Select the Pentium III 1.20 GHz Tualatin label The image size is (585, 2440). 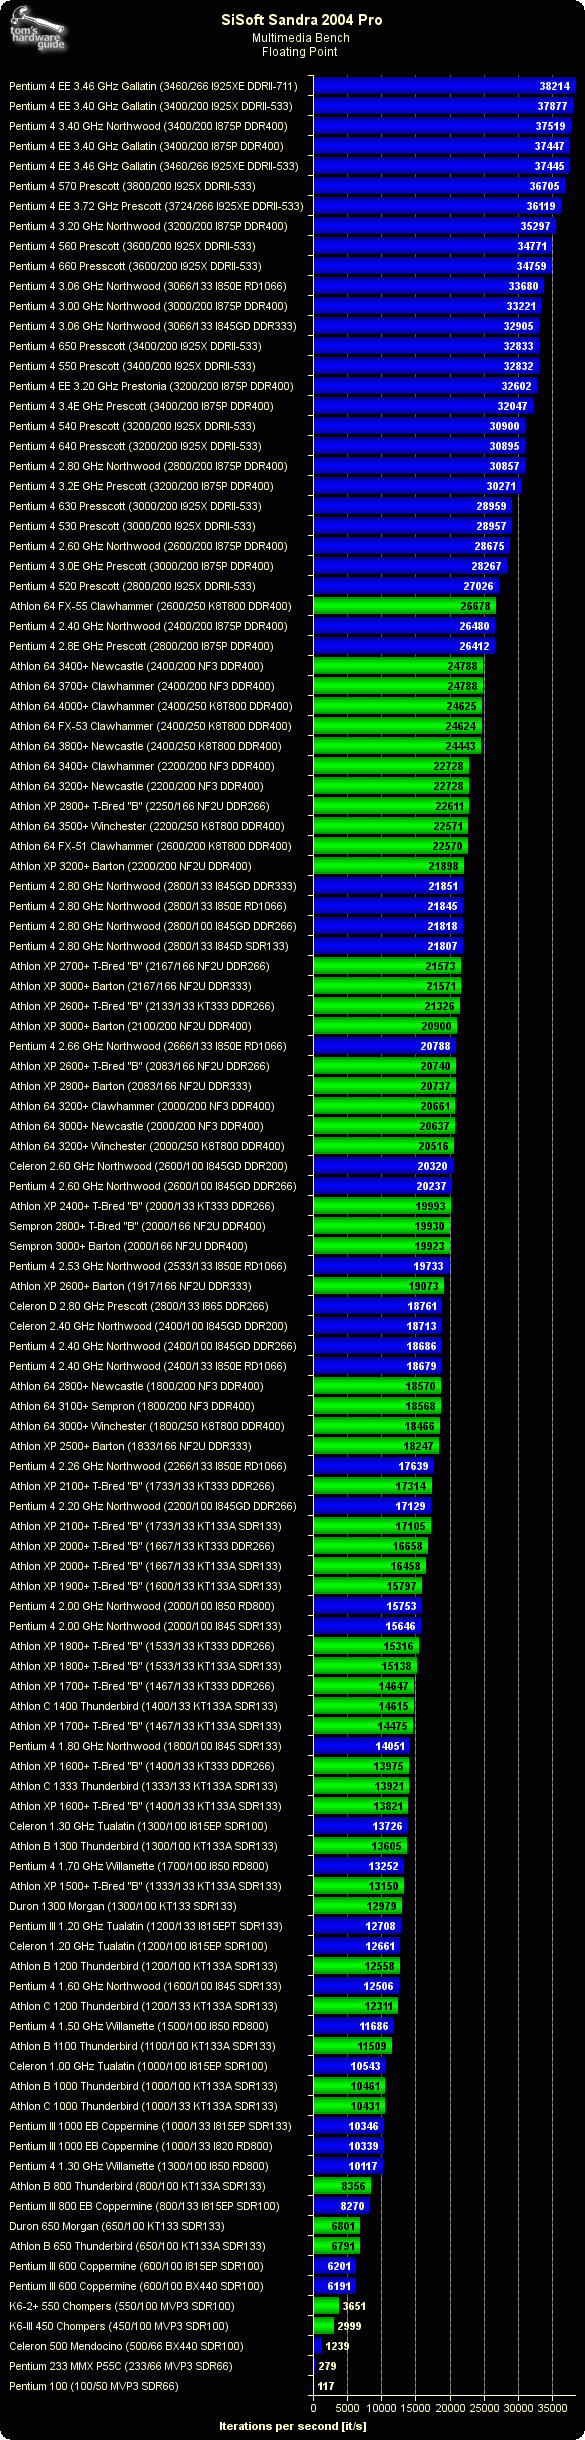146,1926
